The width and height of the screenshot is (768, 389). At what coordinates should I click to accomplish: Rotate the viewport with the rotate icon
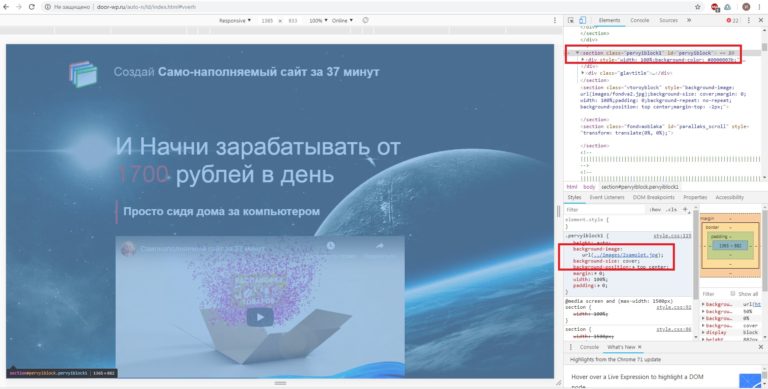[x=365, y=20]
